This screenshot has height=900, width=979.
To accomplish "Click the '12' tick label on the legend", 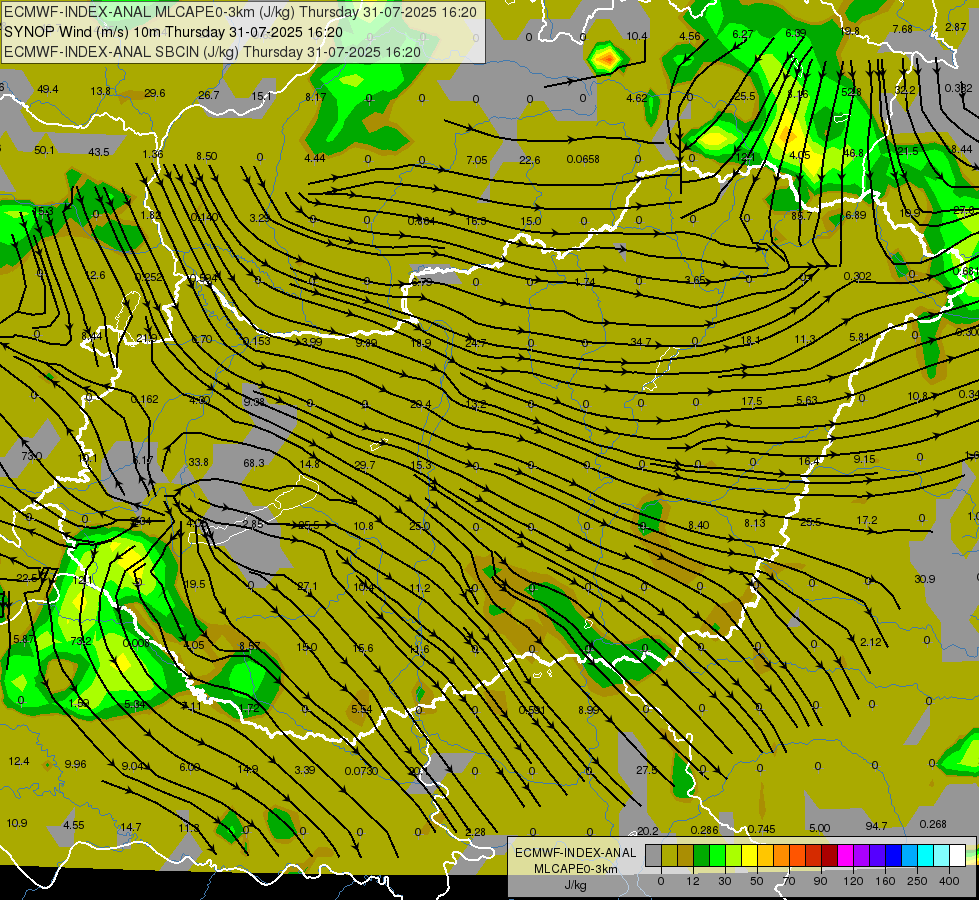I will tap(693, 881).
